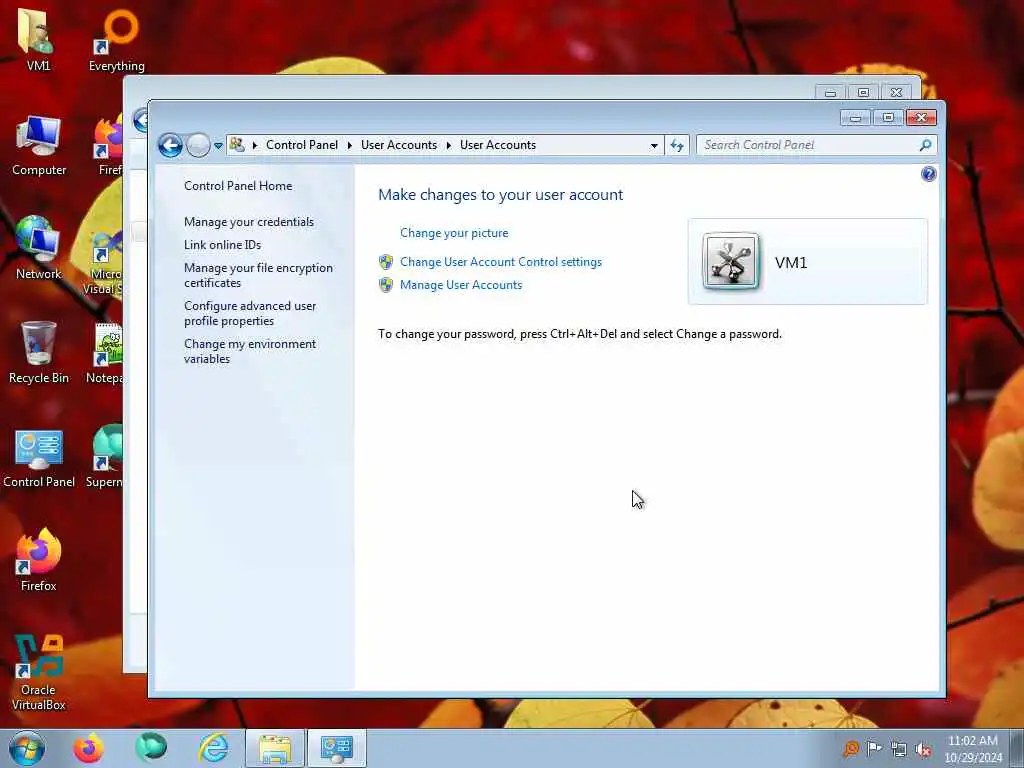Open the address bar history dropdown arrow

coord(654,146)
